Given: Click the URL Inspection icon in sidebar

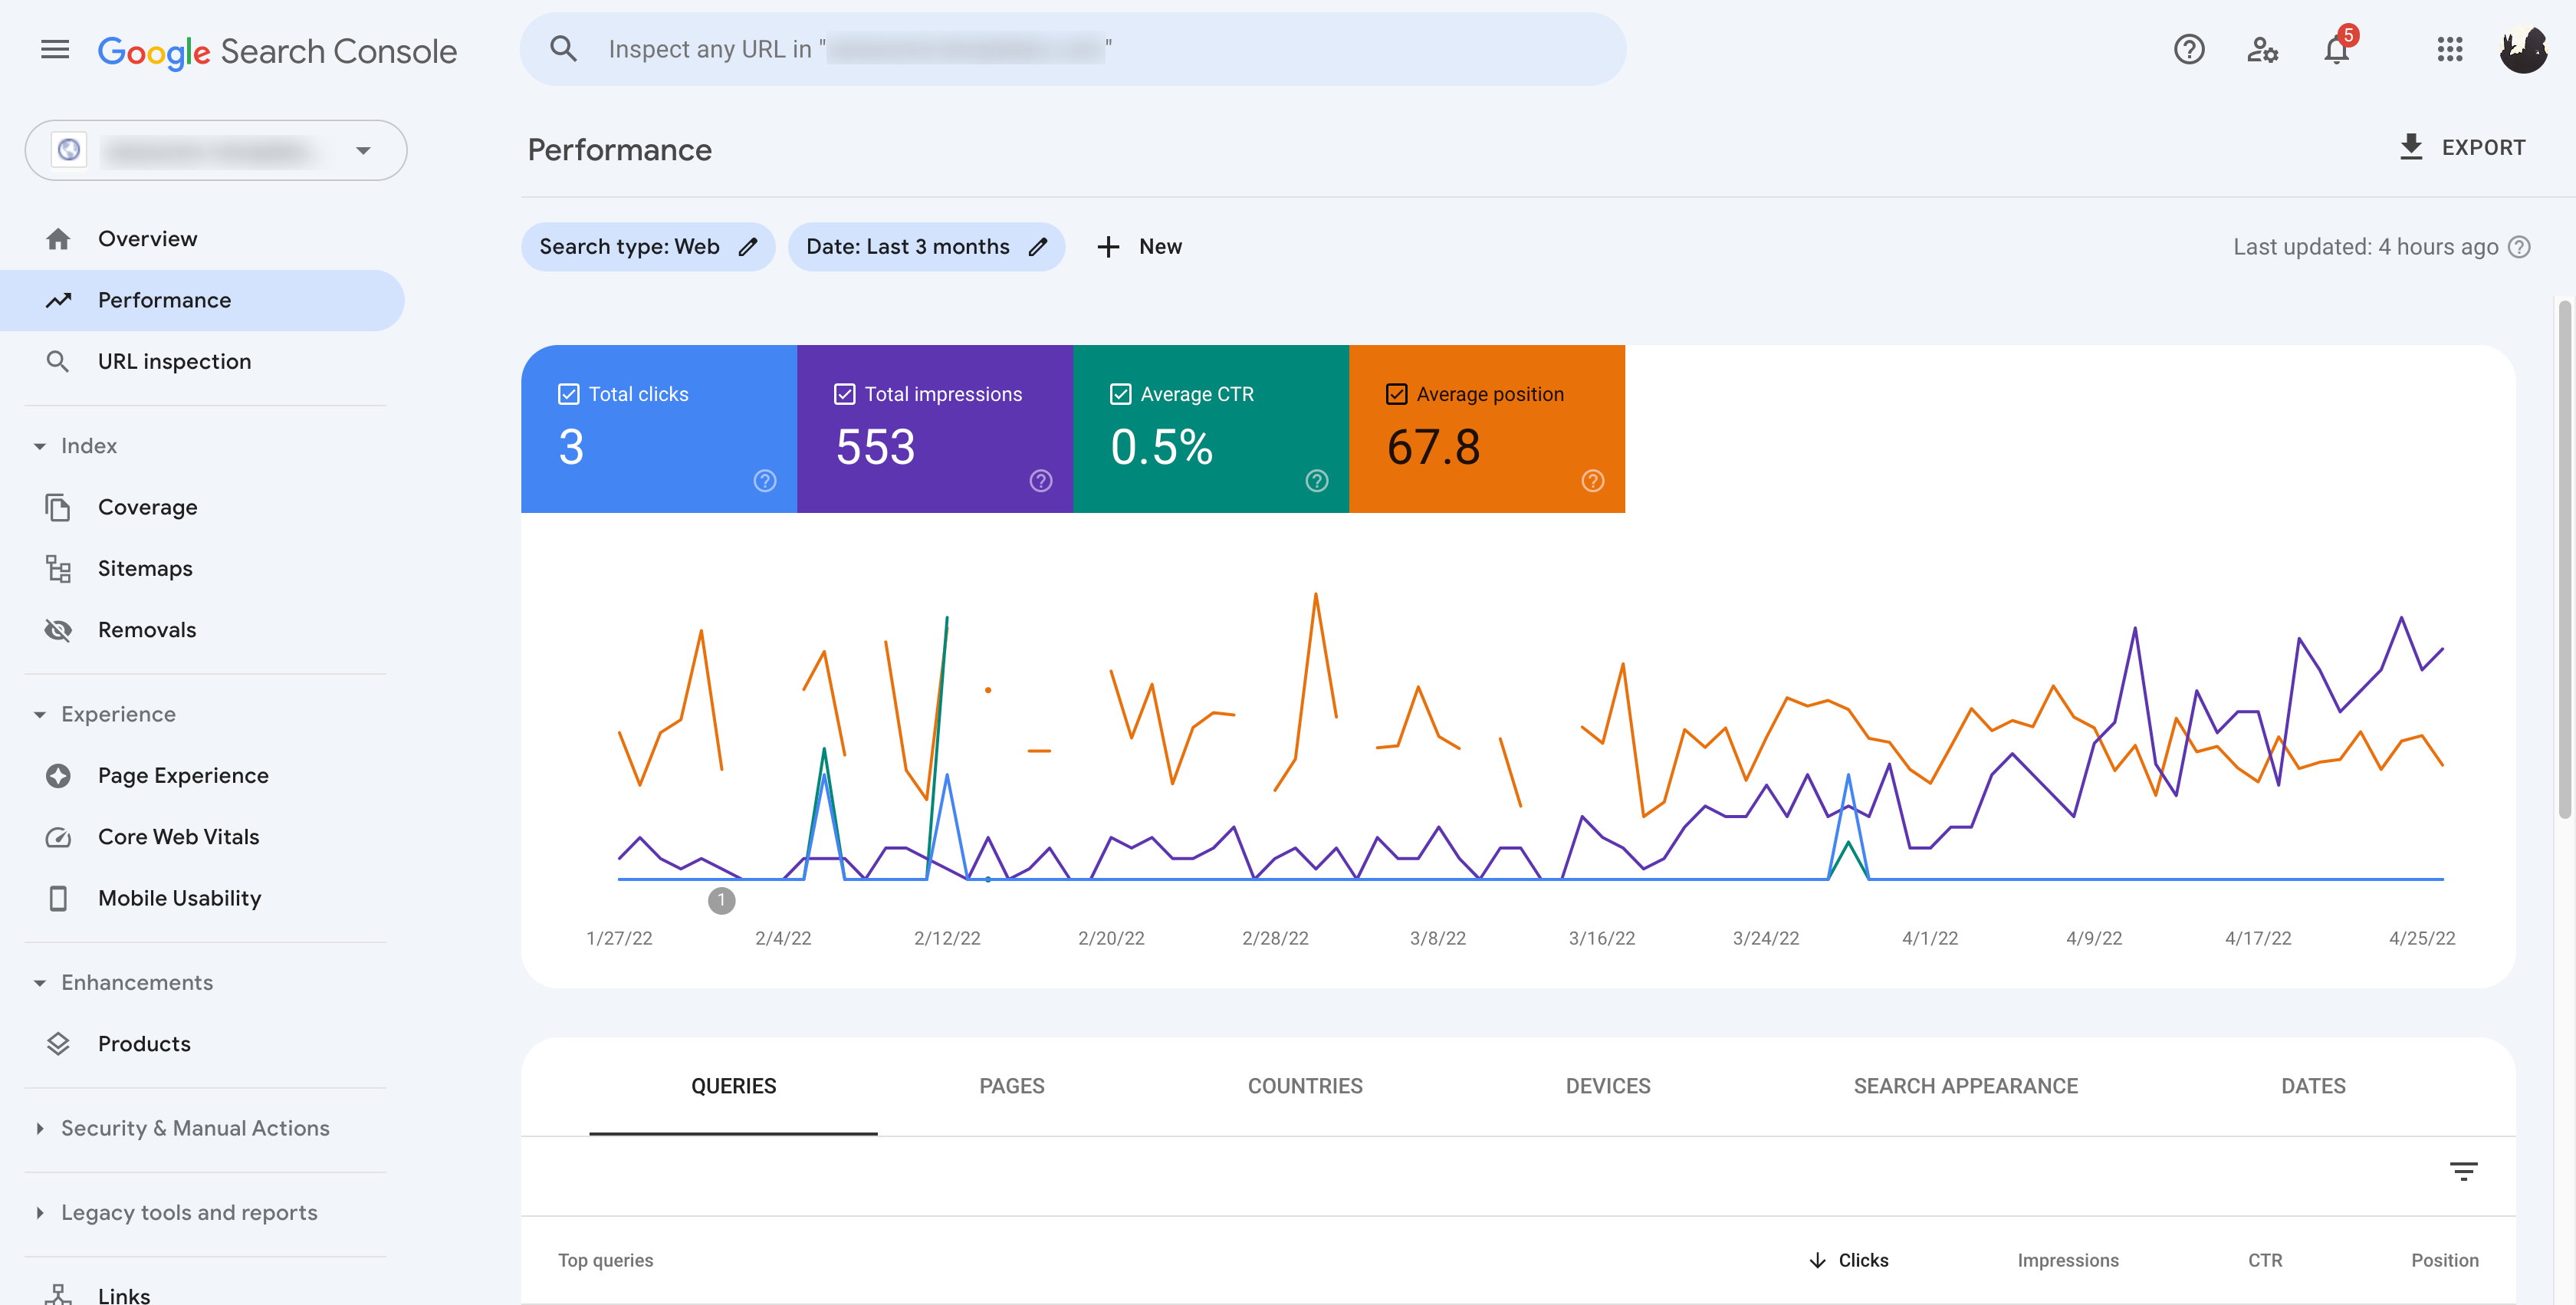Looking at the screenshot, I should [x=57, y=363].
